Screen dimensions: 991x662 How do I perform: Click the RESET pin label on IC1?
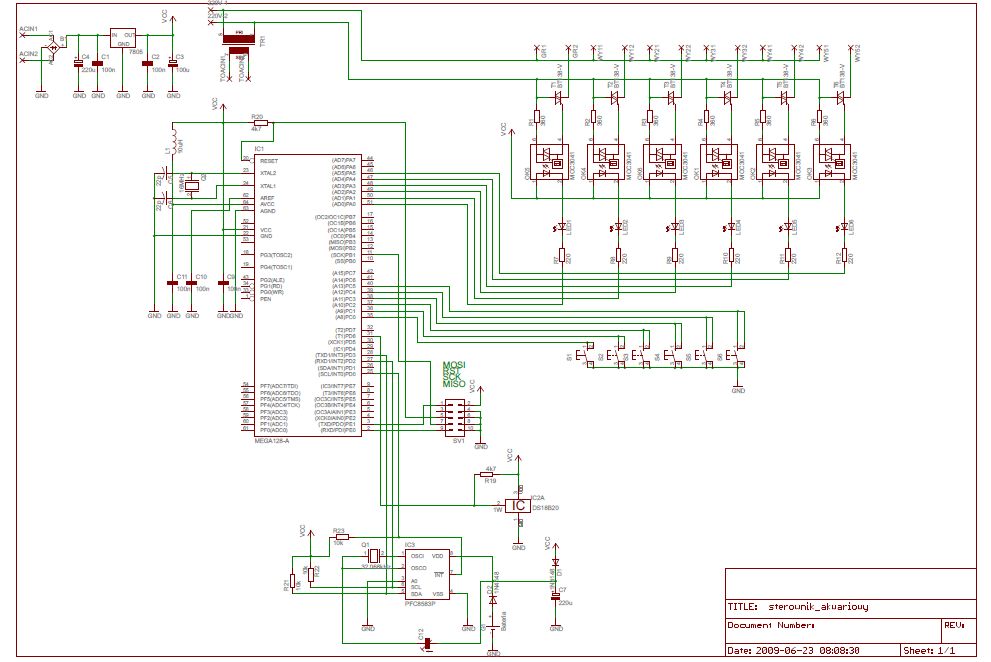click(269, 161)
